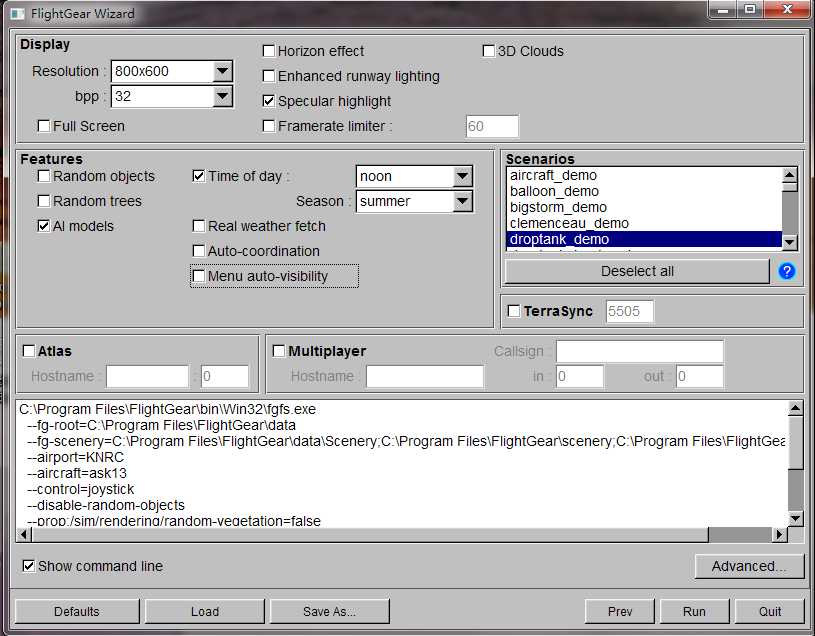Click the blue help question mark icon

pos(786,271)
